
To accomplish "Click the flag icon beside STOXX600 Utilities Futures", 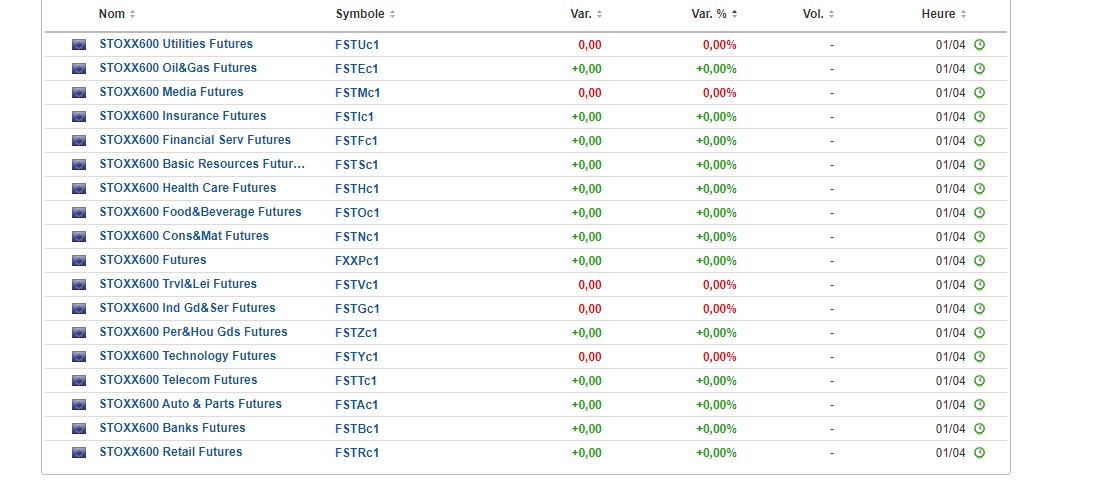I will tap(79, 45).
